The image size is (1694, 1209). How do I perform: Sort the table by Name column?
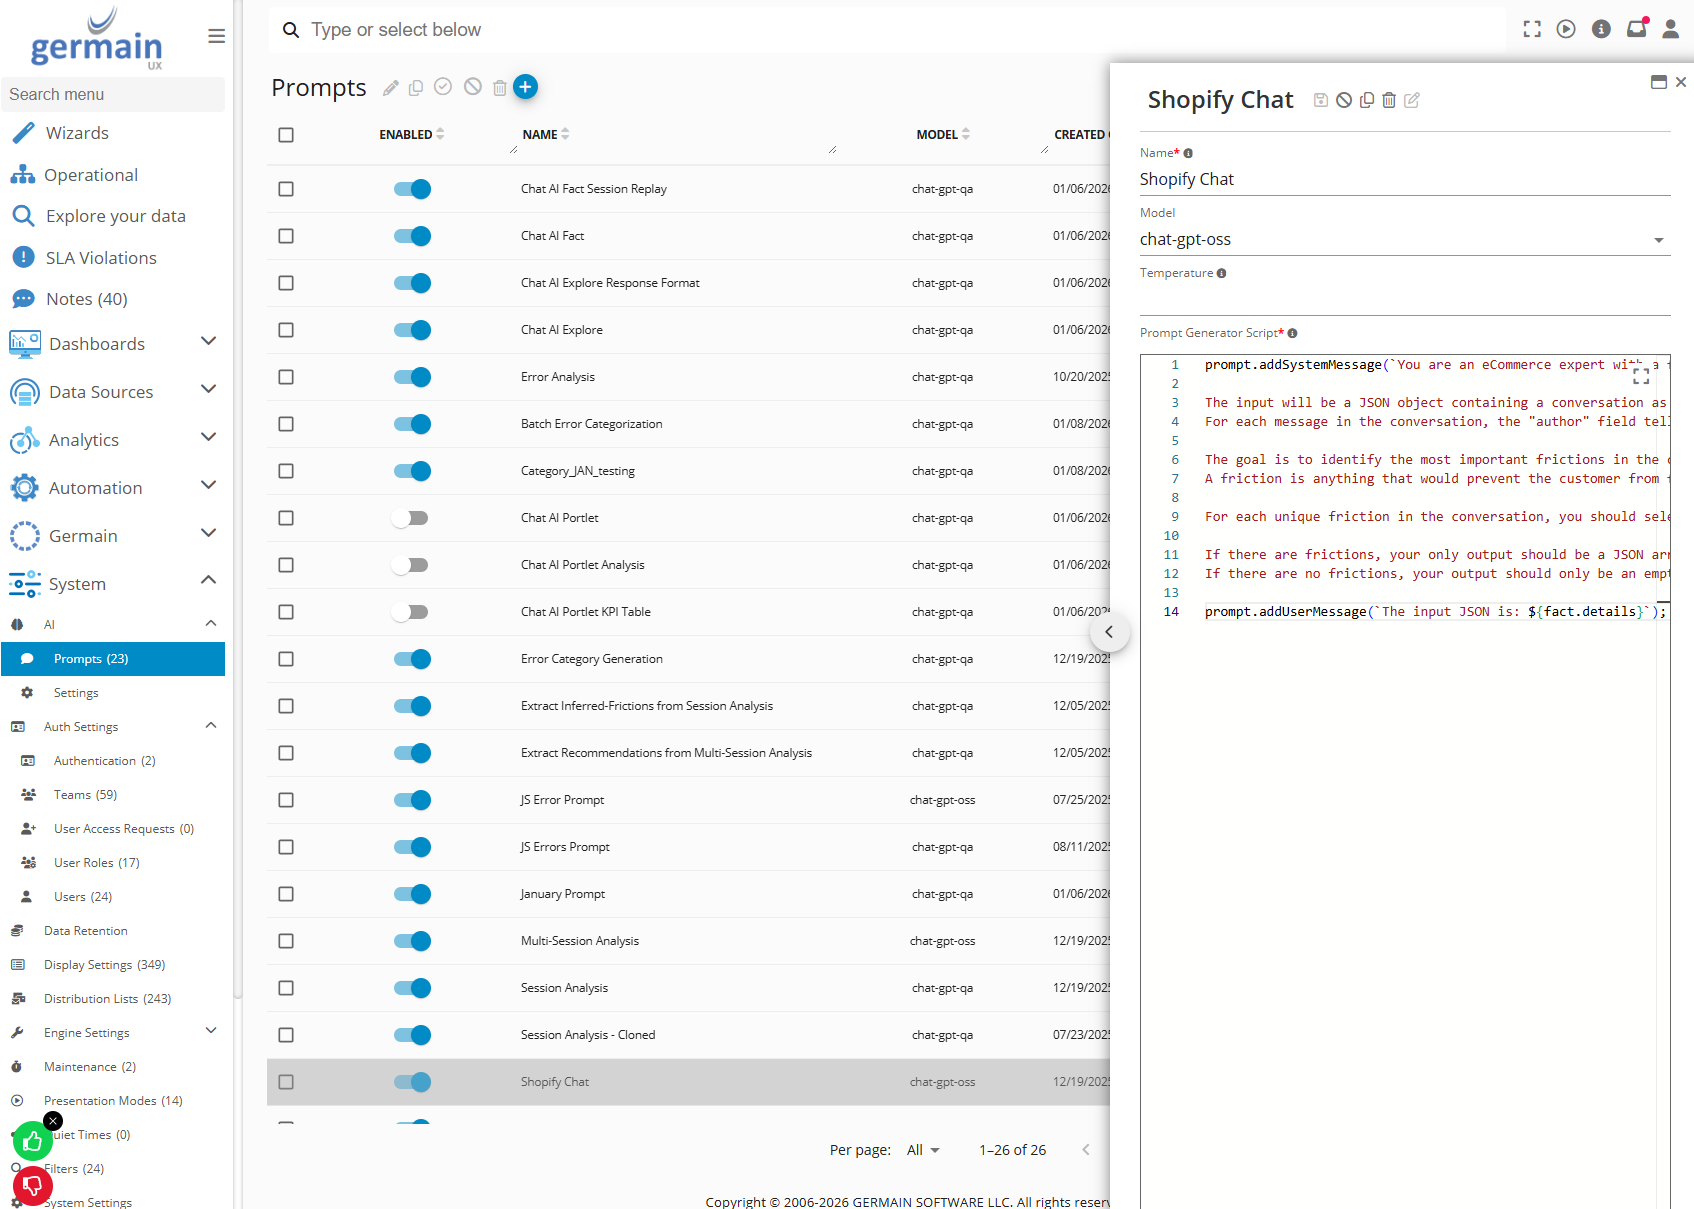click(x=540, y=134)
